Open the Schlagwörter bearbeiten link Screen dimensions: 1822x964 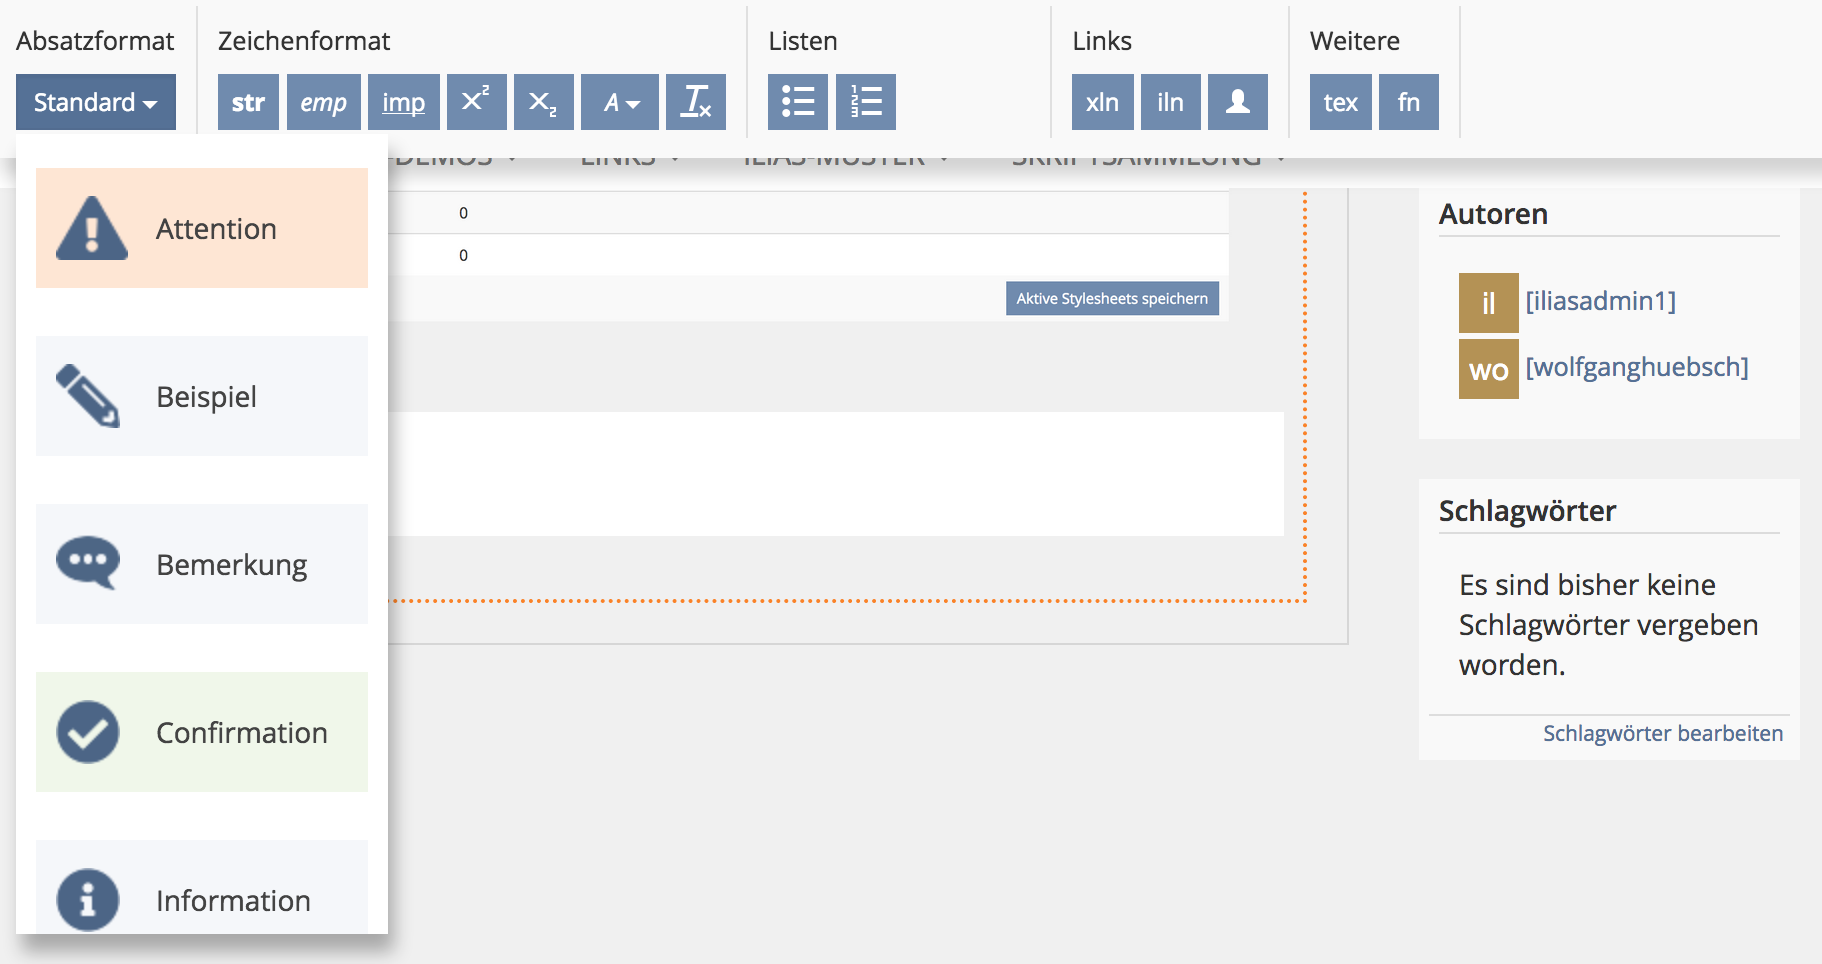click(1662, 733)
